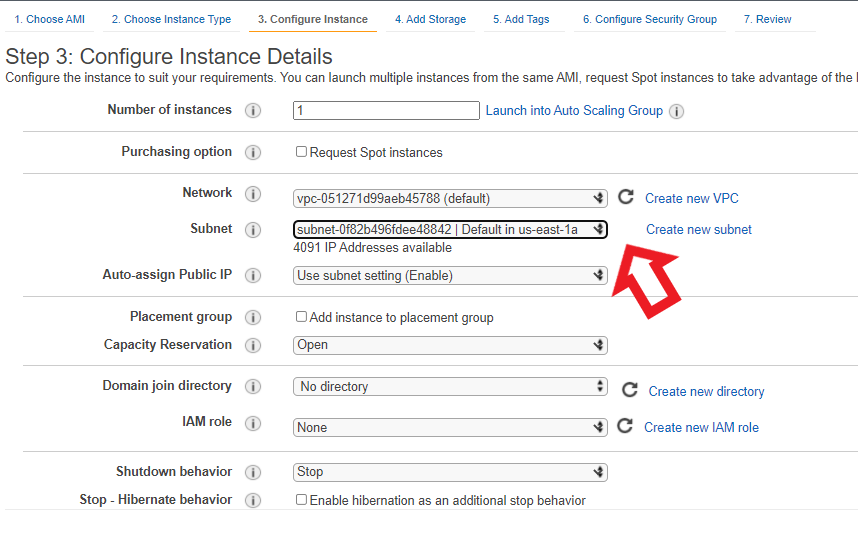This screenshot has width=858, height=547.
Task: Open the Capacity Reservation dropdown
Action: (450, 345)
